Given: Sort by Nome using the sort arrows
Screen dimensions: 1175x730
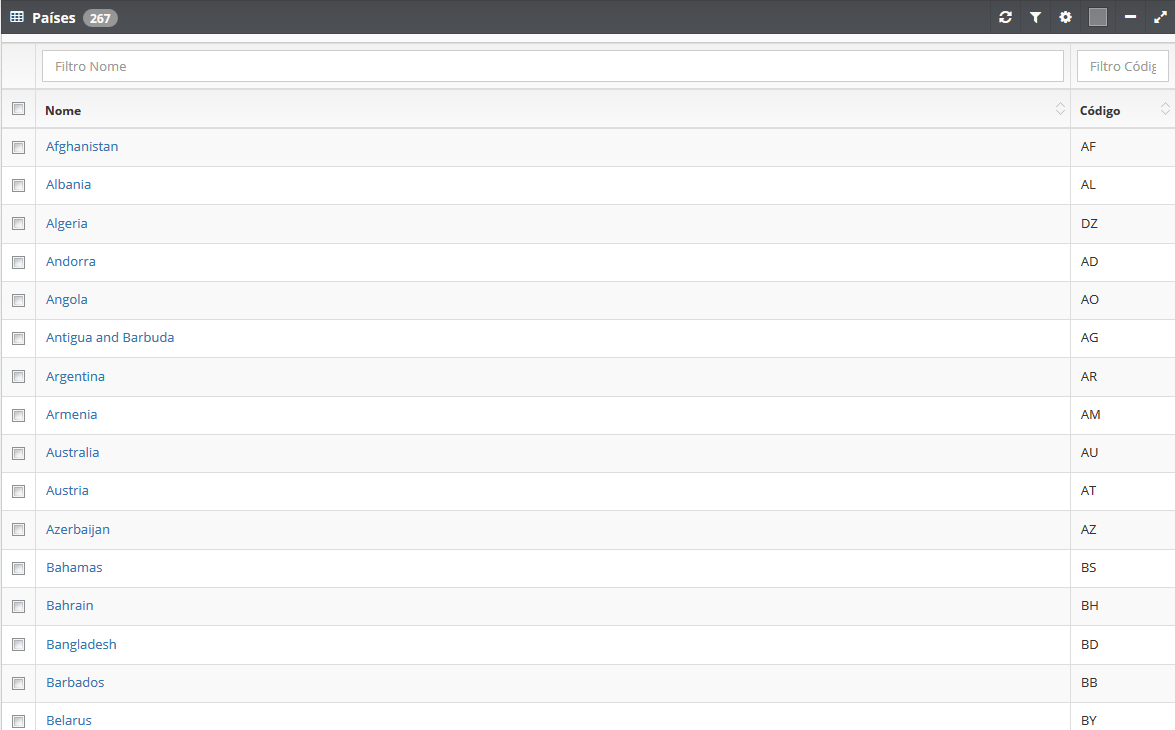Looking at the screenshot, I should click(1060, 109).
